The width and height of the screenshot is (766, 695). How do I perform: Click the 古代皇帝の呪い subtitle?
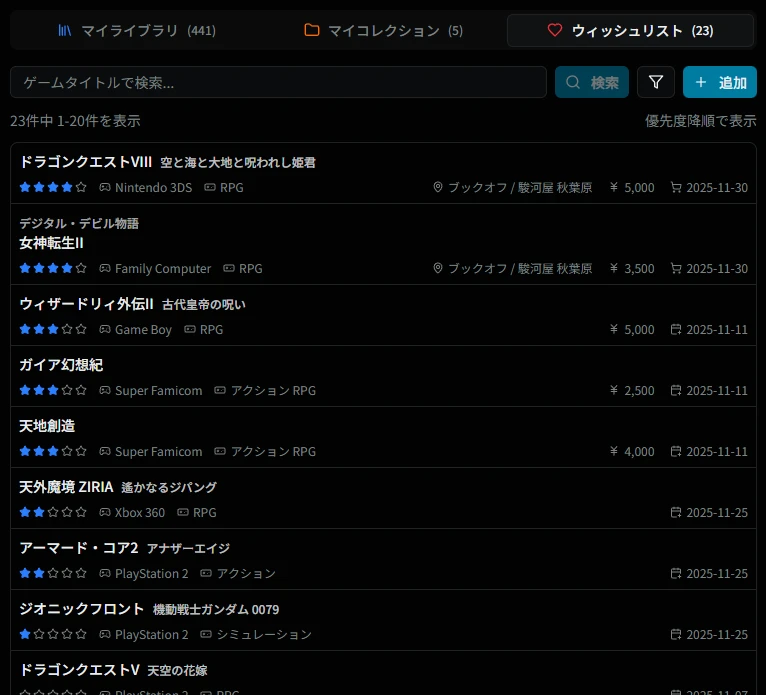tap(204, 305)
